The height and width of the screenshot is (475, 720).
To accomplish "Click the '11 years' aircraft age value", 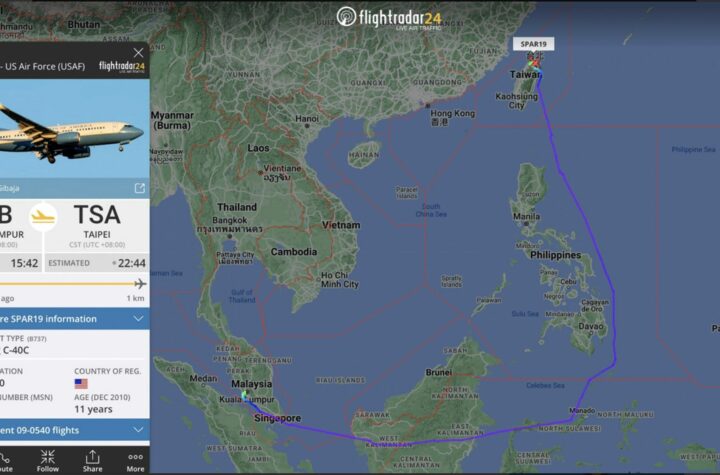I will point(93,409).
